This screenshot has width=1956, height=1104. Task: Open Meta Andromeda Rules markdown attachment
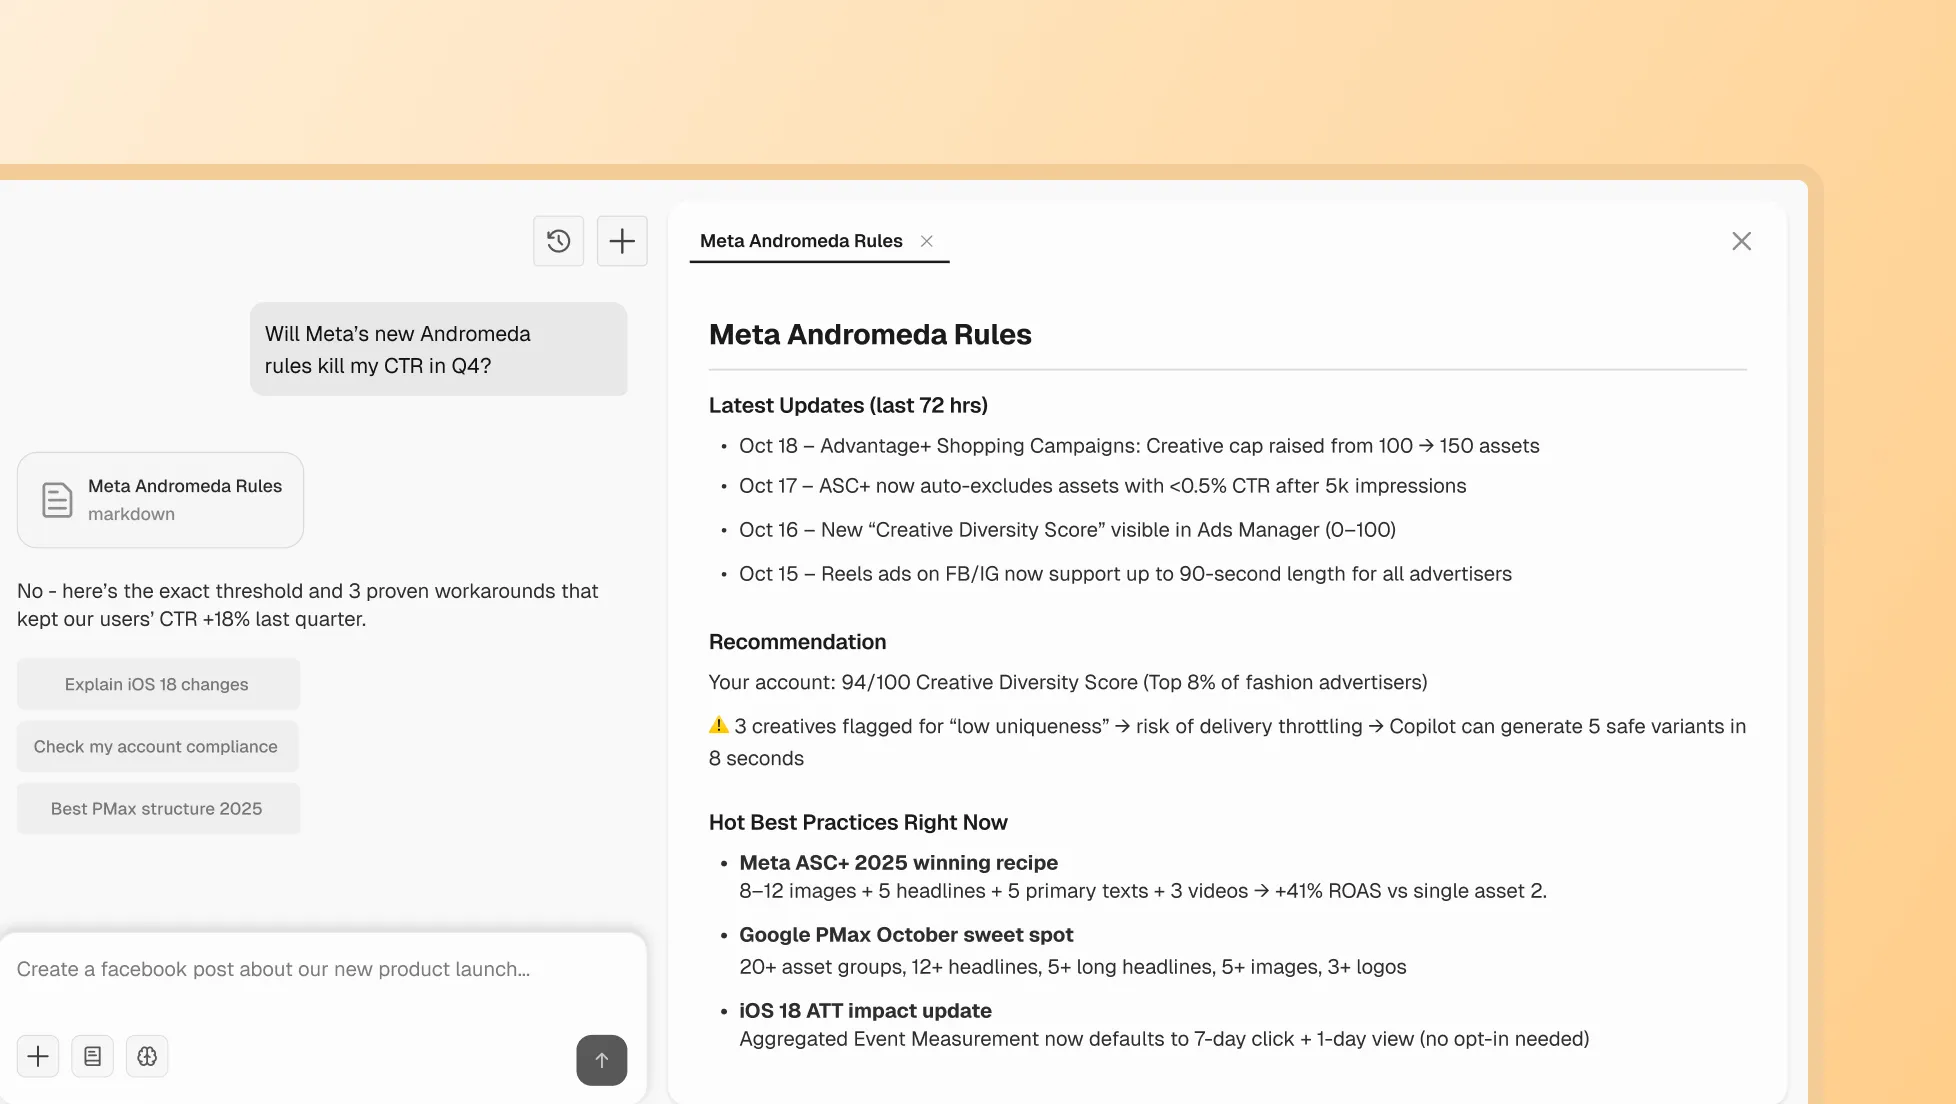point(185,499)
